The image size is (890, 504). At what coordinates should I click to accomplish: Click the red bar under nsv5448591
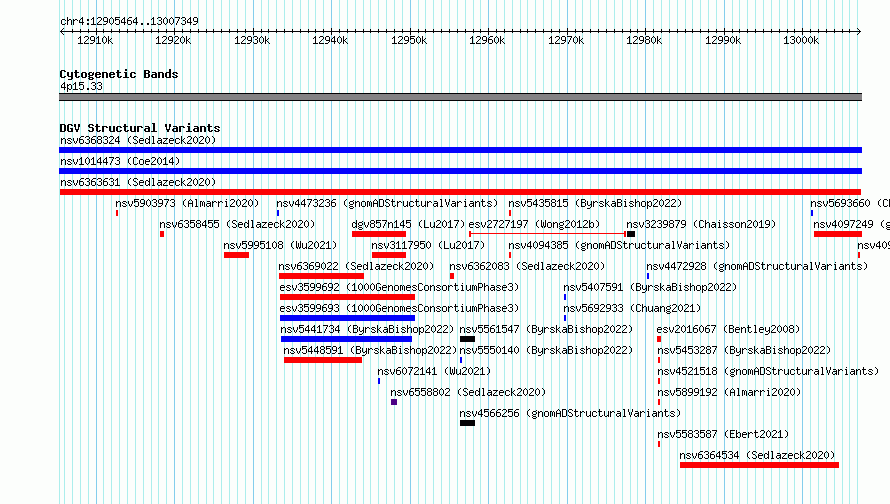click(x=323, y=360)
